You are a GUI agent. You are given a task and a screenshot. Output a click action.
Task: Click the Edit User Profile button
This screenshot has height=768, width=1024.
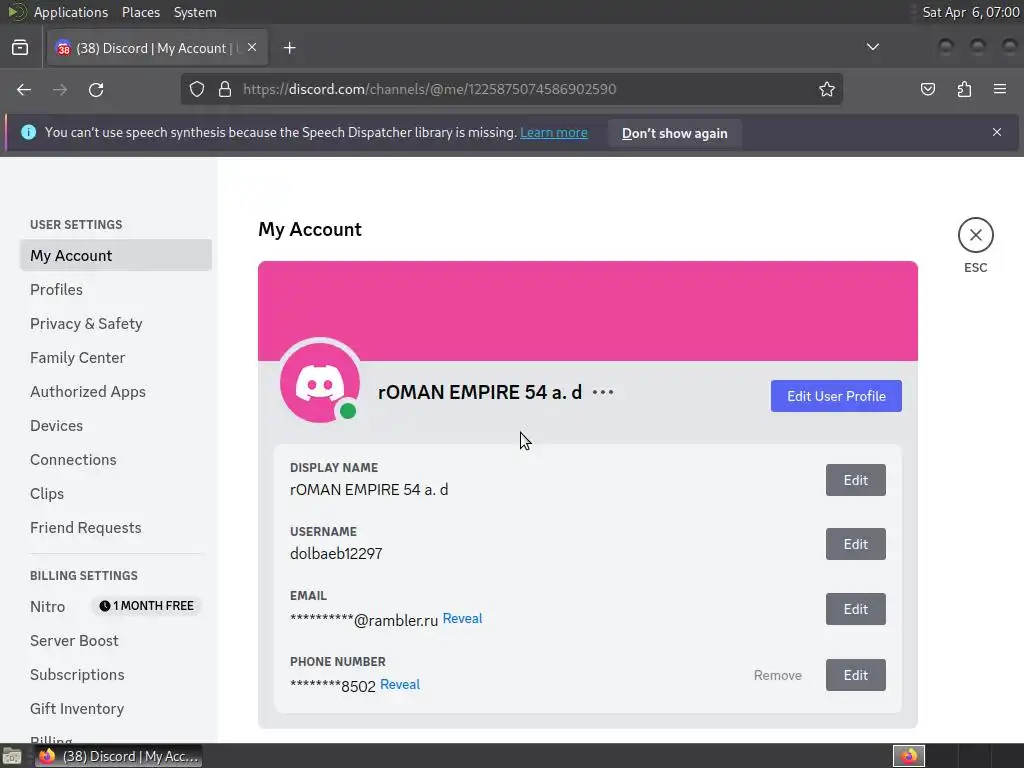tap(836, 396)
